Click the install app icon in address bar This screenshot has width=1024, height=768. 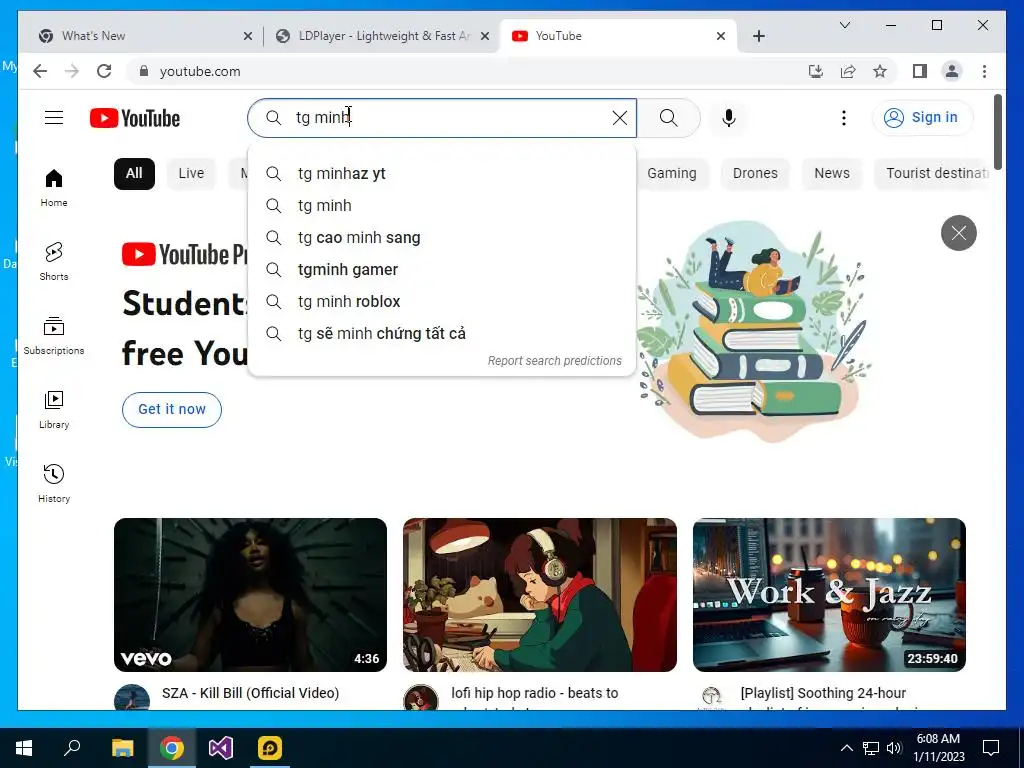click(816, 71)
